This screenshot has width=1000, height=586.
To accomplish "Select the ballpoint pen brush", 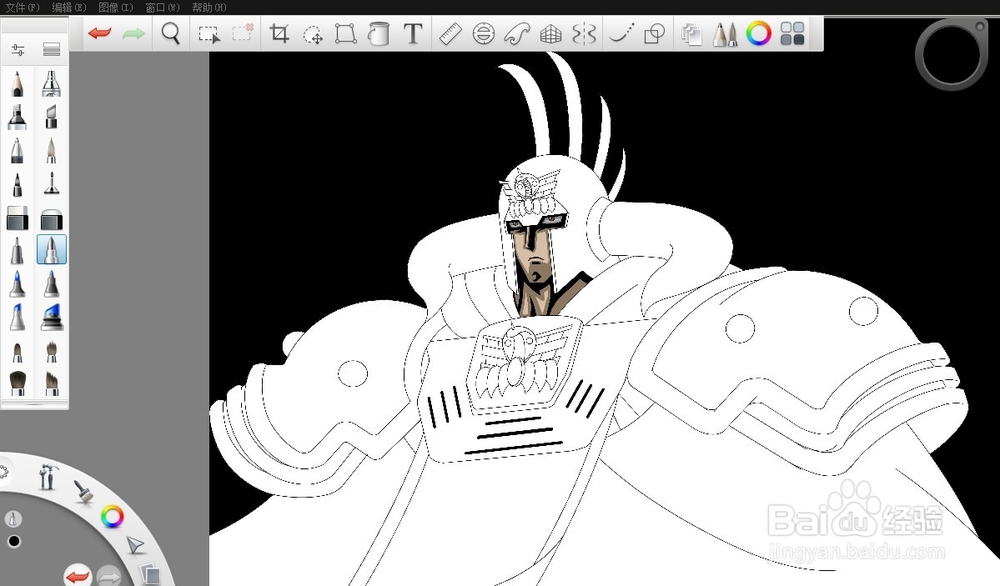I will pyautogui.click(x=17, y=151).
